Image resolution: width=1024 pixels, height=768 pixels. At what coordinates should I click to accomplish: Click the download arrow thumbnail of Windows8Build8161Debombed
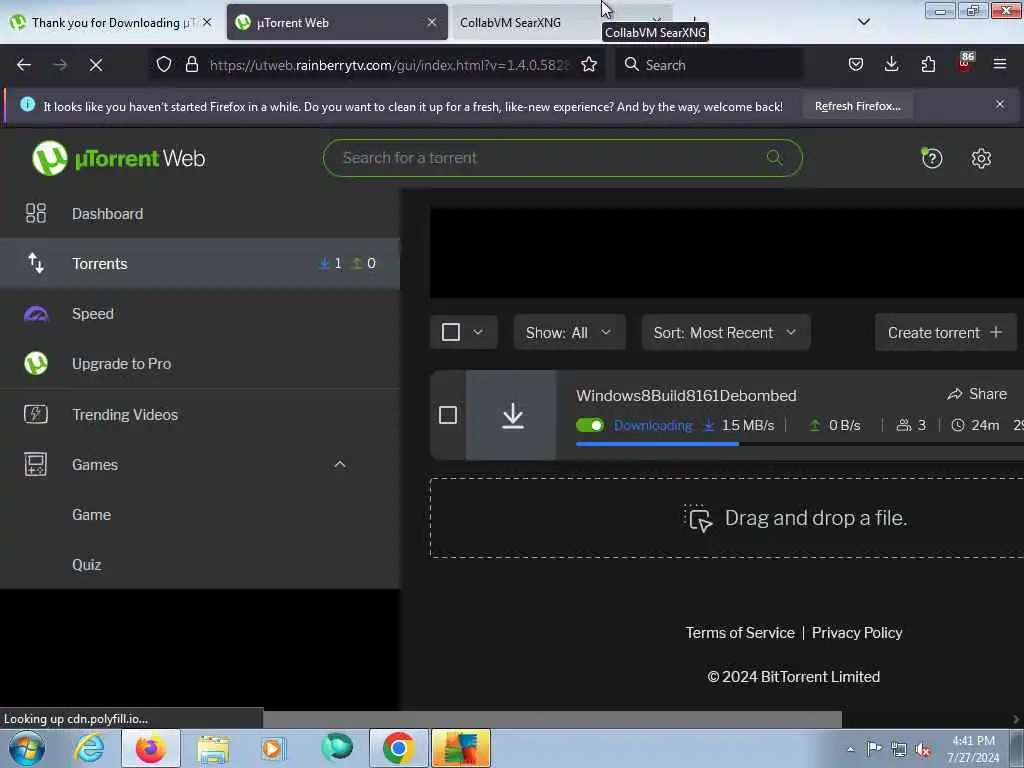pyautogui.click(x=512, y=415)
